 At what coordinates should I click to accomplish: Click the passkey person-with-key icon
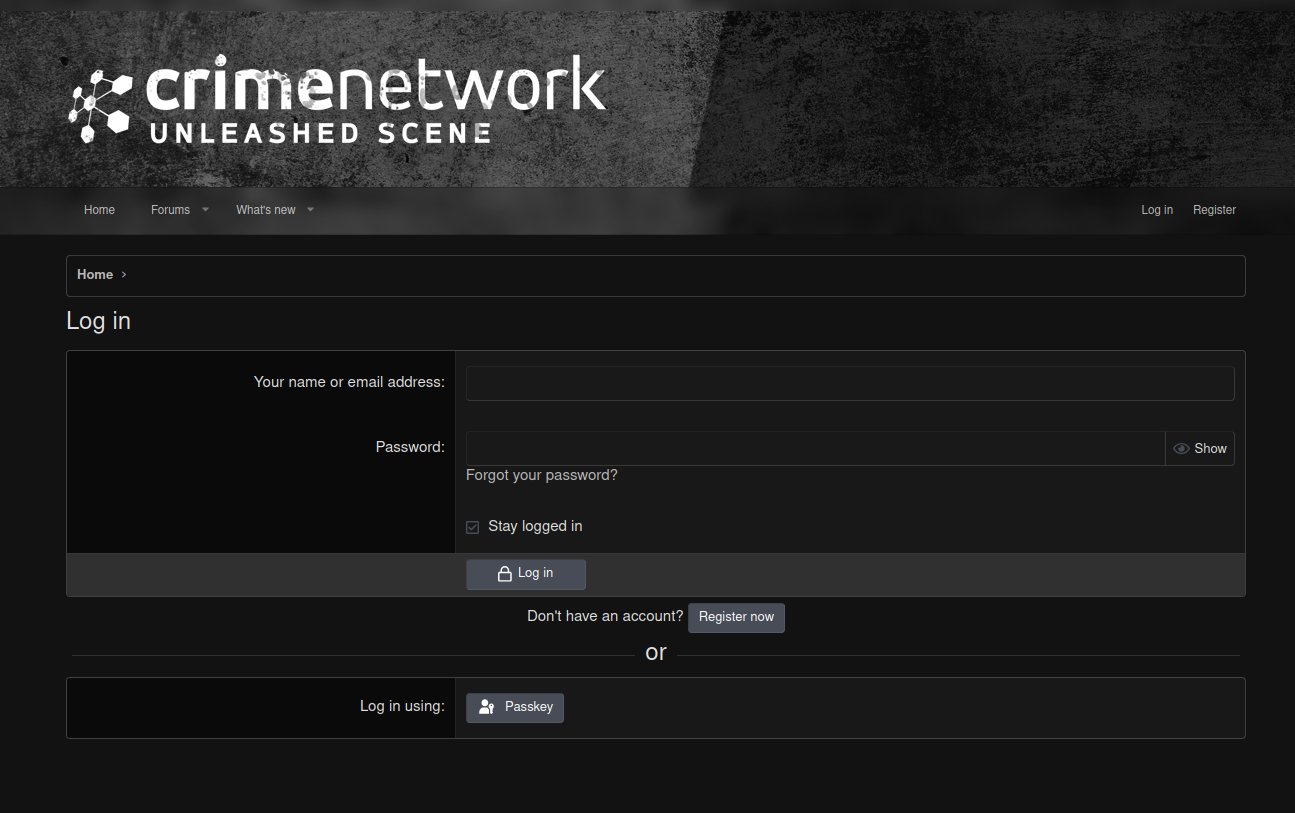[486, 707]
